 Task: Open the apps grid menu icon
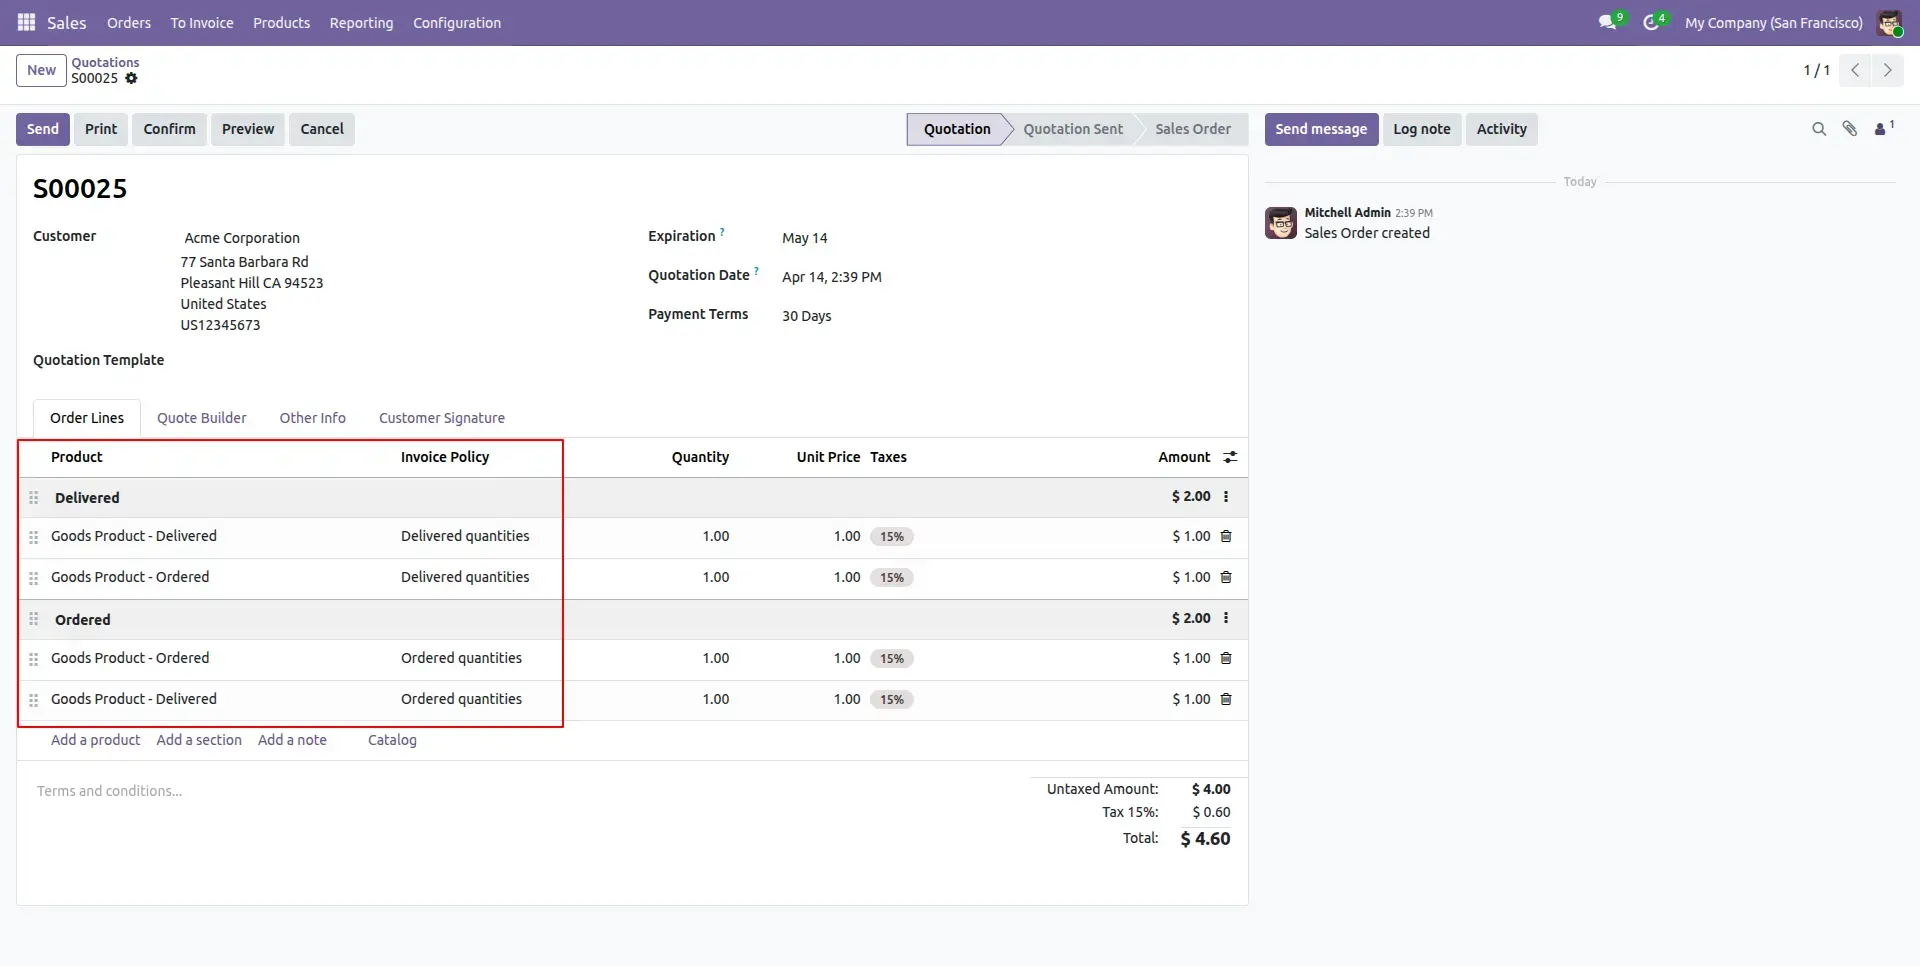(x=26, y=22)
